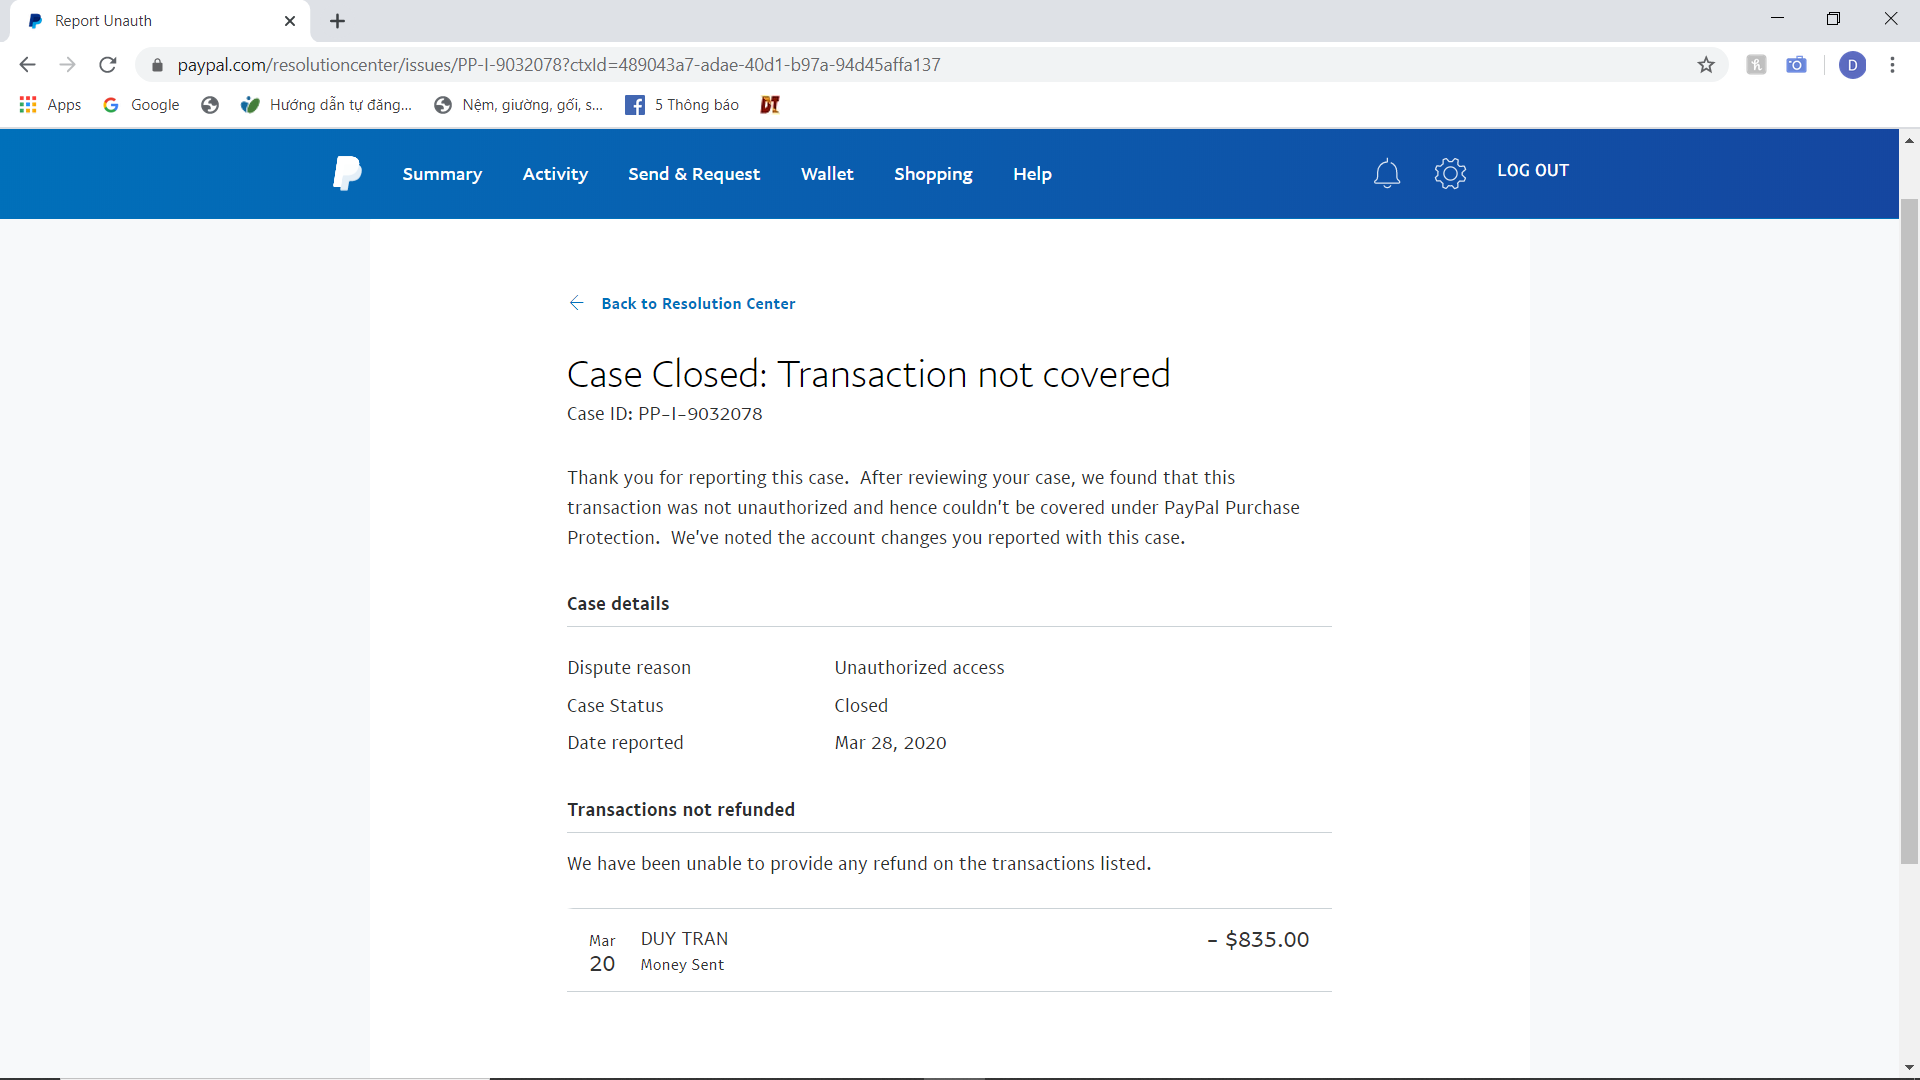Image resolution: width=1920 pixels, height=1080 pixels.
Task: Click the Unauthorized access value
Action: [919, 668]
